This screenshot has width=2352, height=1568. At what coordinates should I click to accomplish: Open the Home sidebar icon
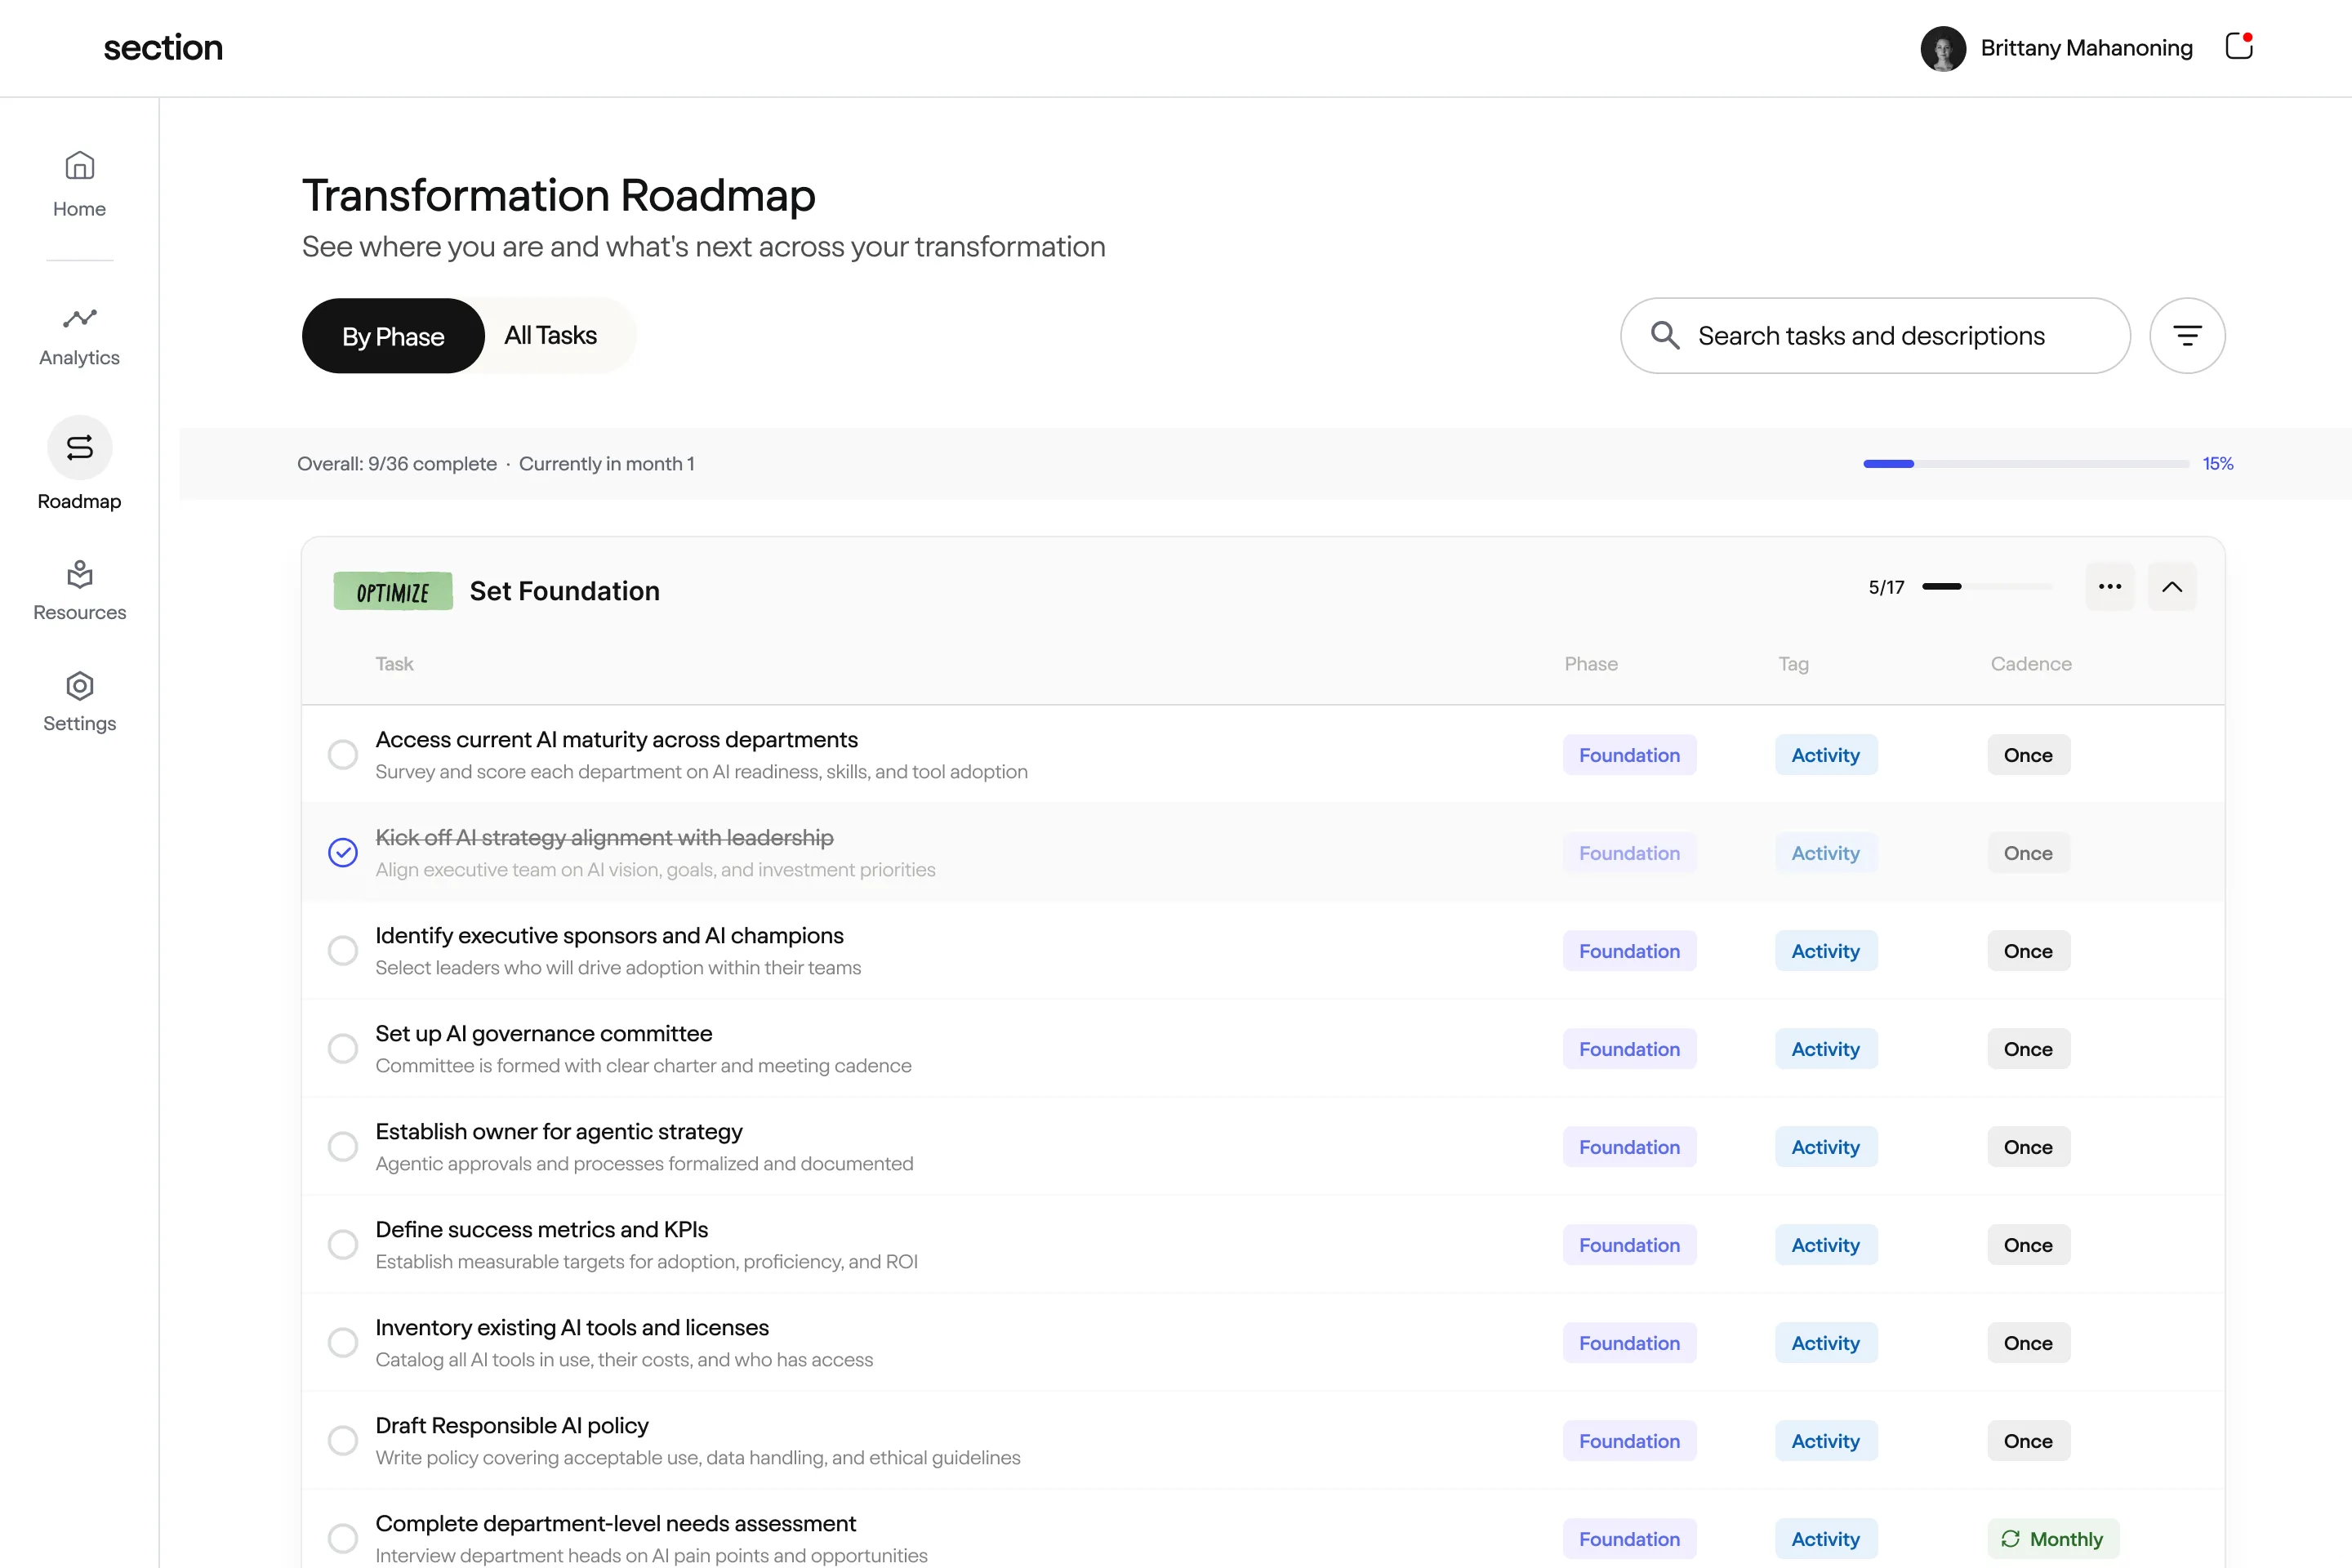[79, 166]
